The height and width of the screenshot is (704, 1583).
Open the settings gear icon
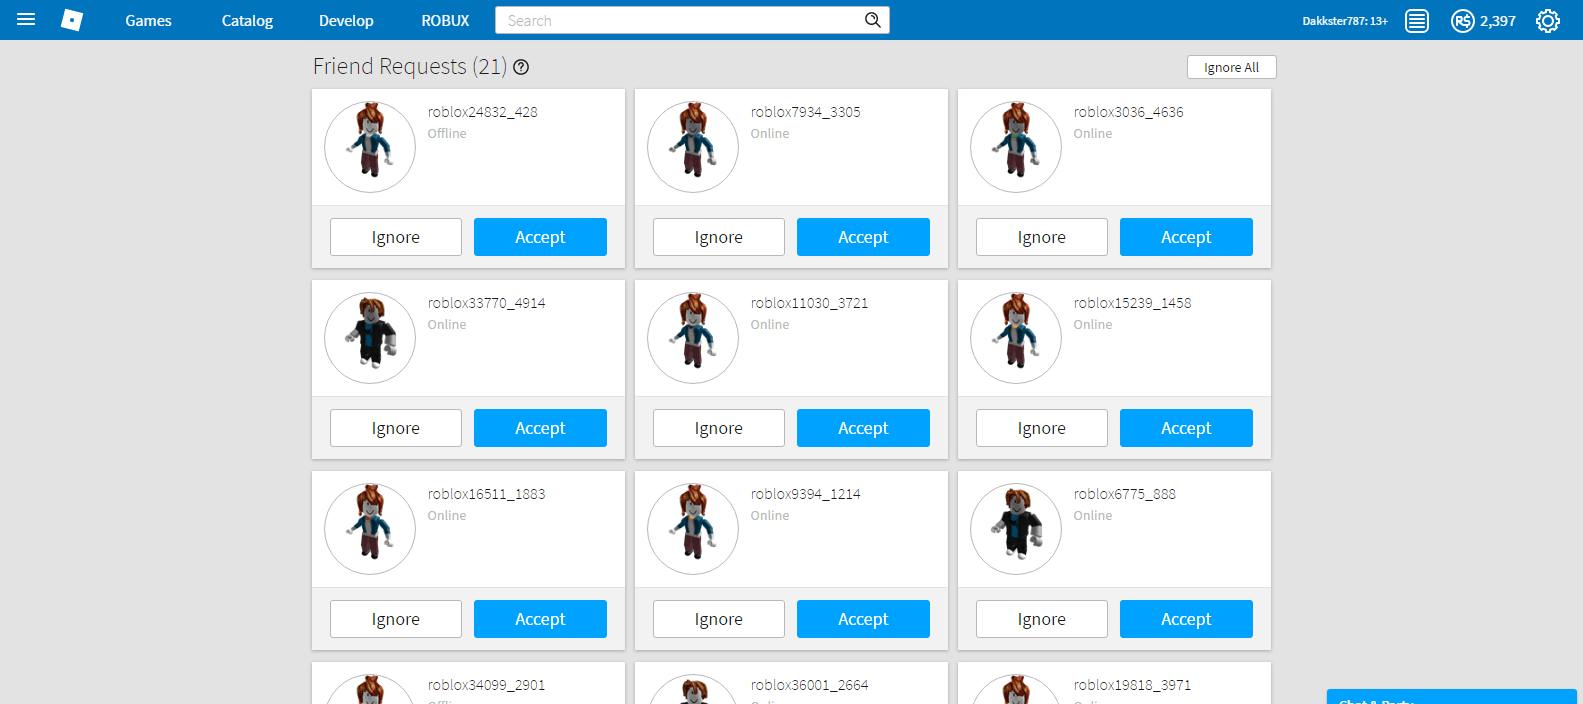pos(1548,20)
